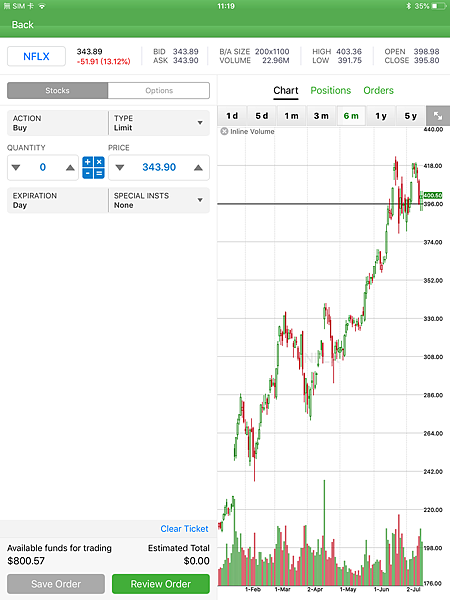The height and width of the screenshot is (600, 450).
Task: Tap the $800.57 available funds amount
Action: pyautogui.click(x=26, y=561)
